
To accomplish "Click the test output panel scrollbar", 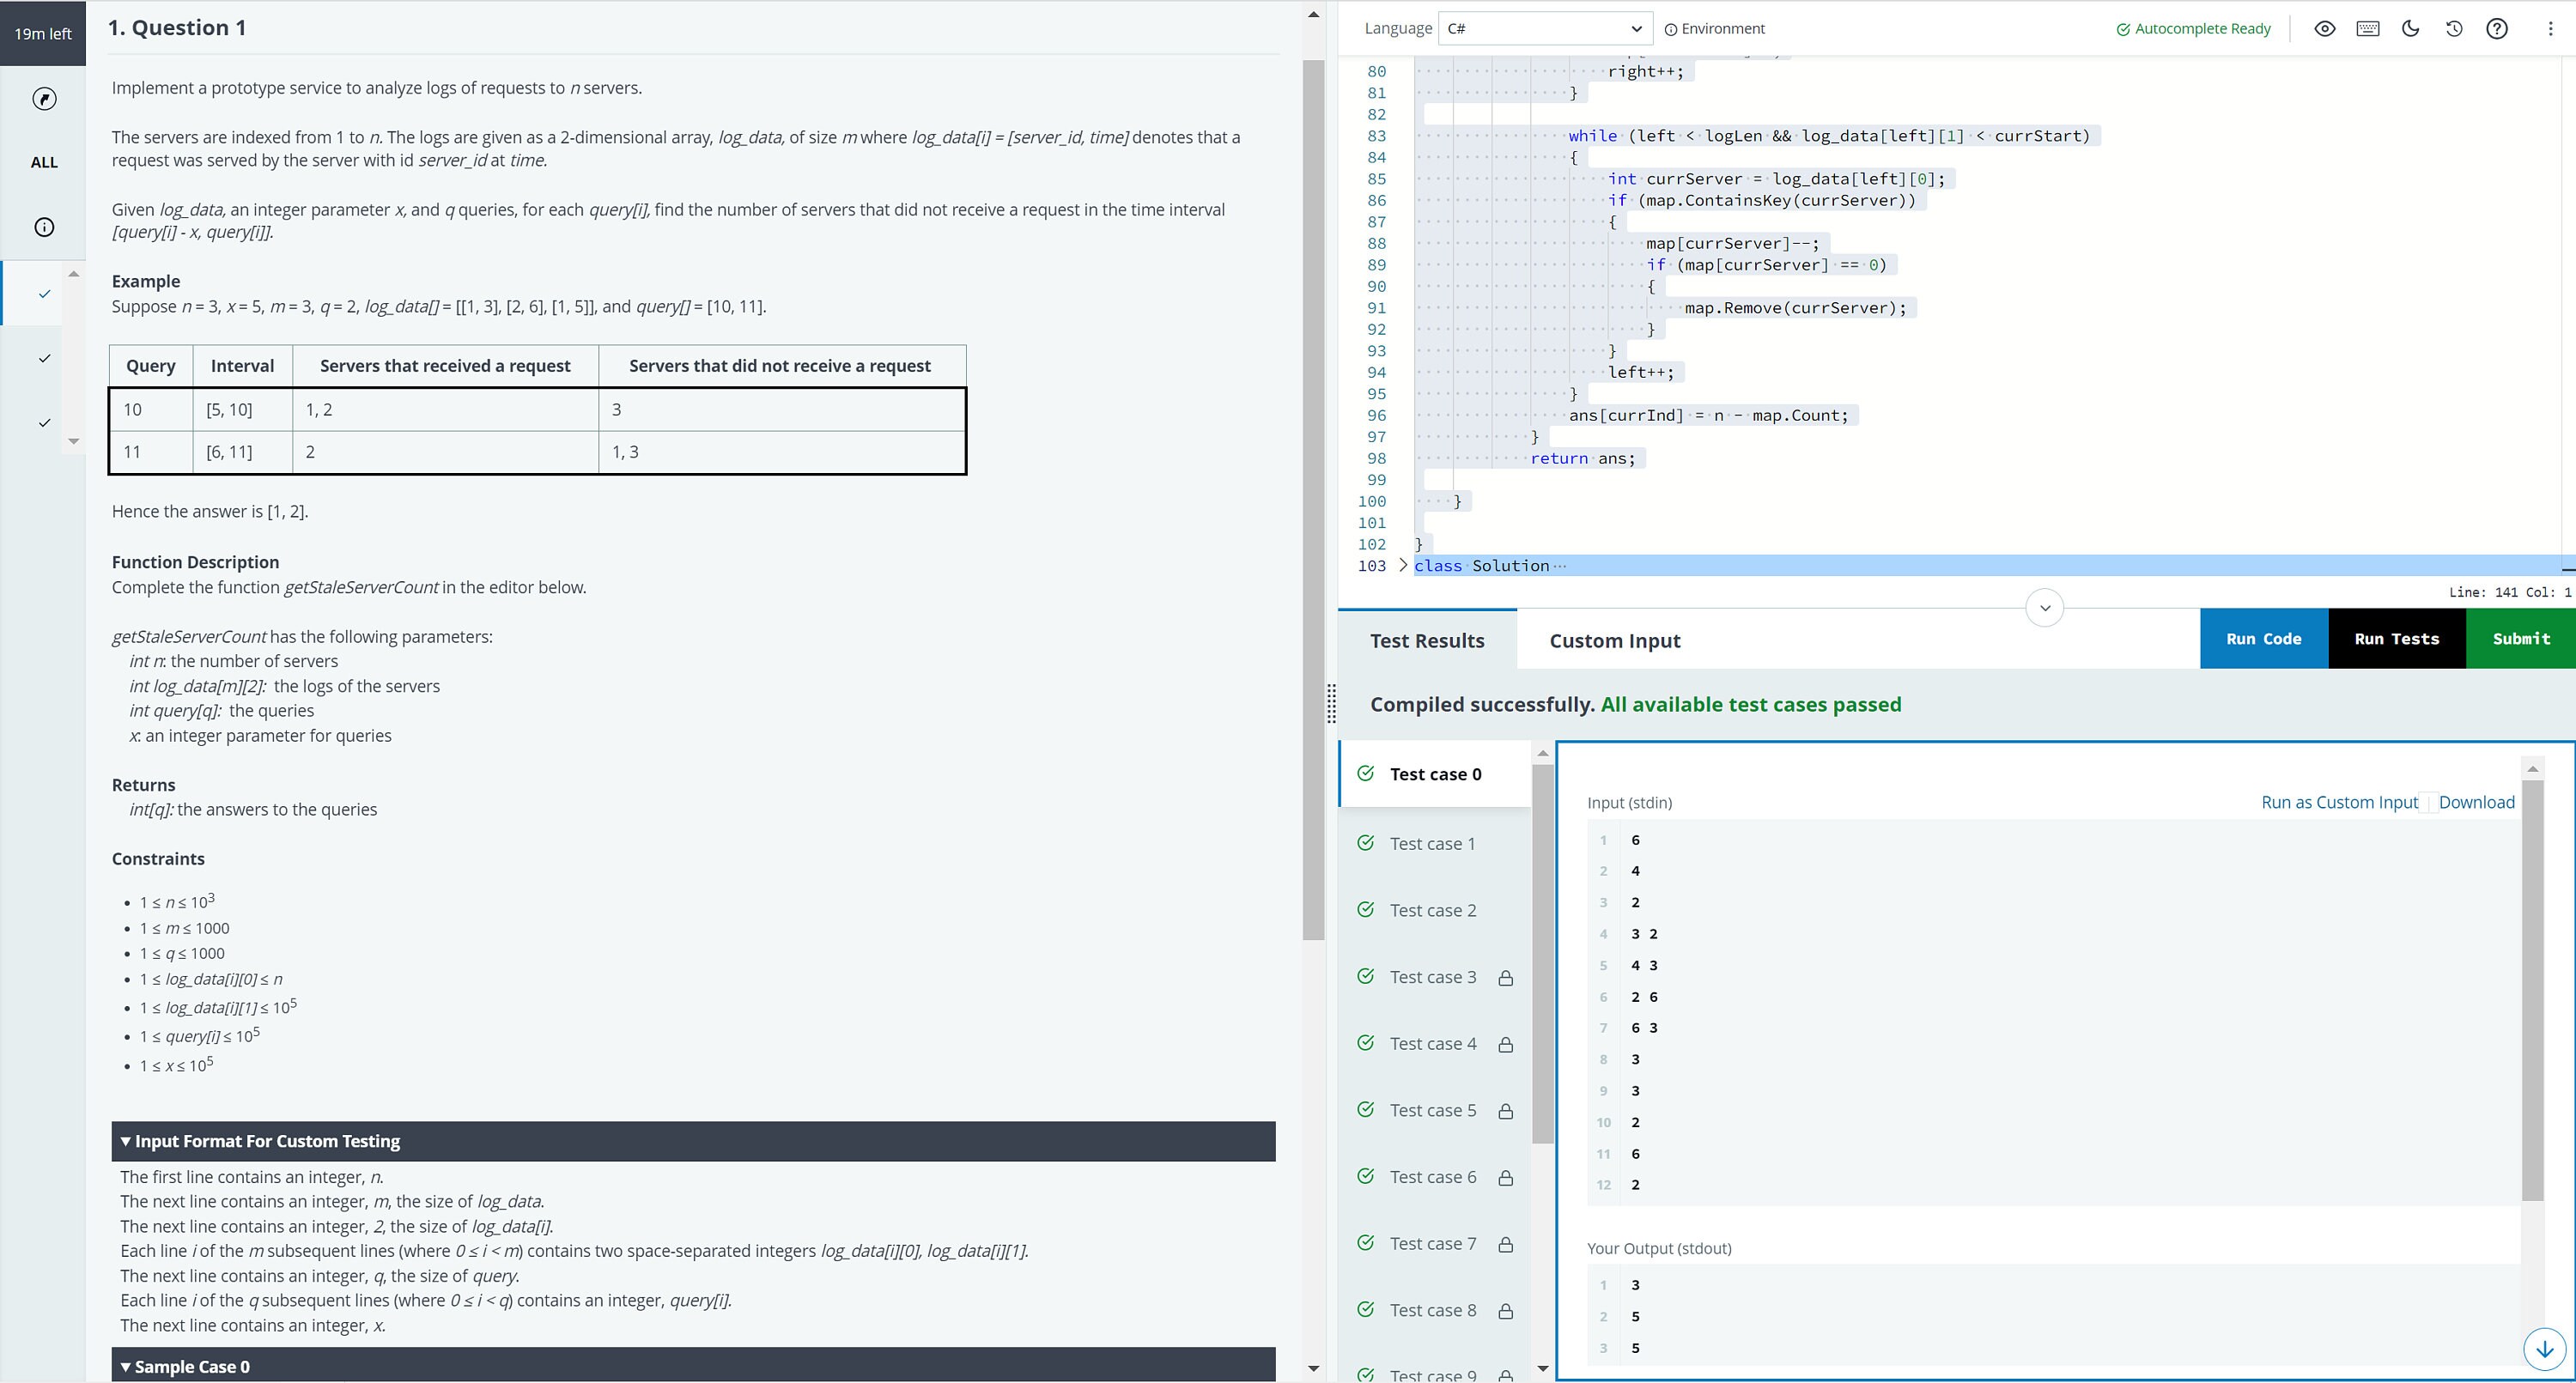I will [x=2532, y=990].
